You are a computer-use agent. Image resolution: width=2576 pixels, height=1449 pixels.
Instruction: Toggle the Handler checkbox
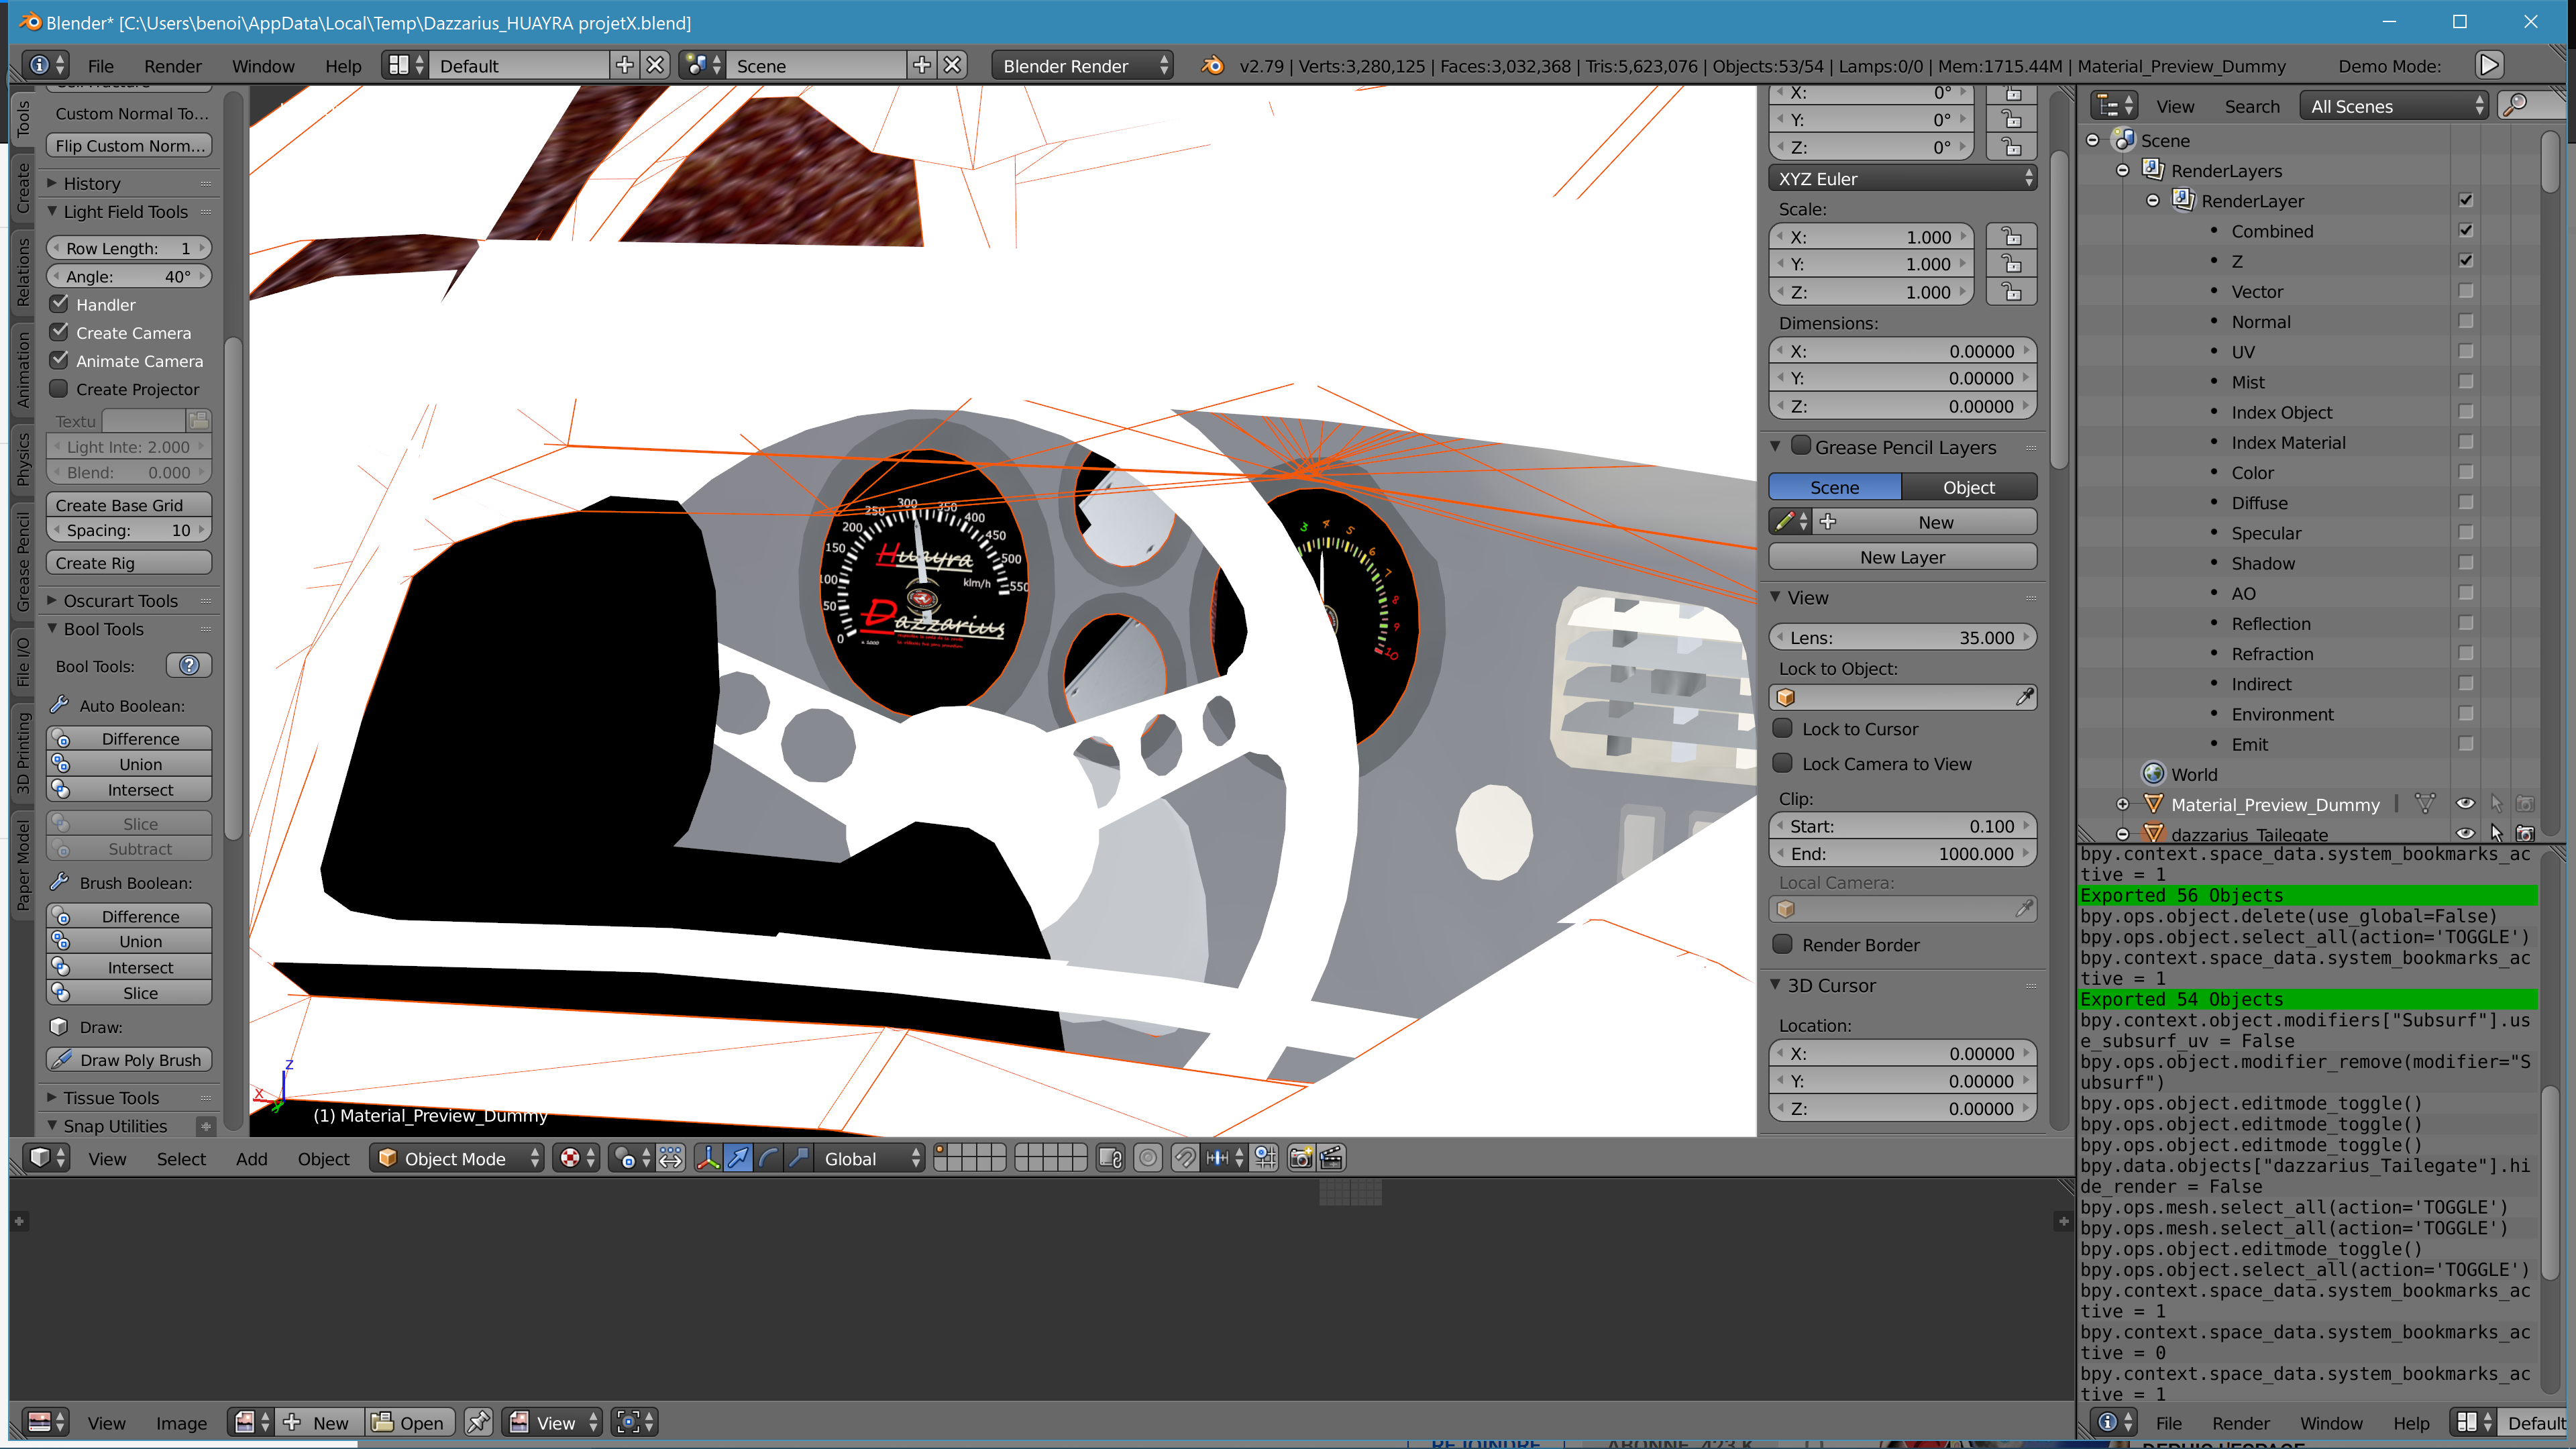(x=60, y=304)
